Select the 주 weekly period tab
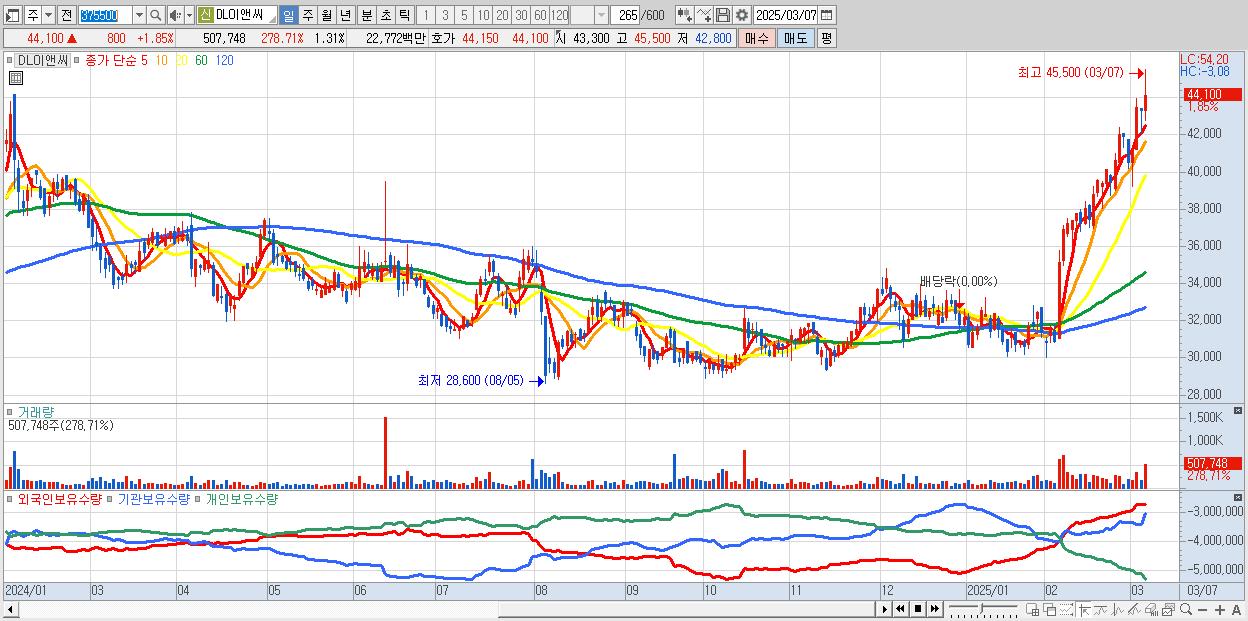 click(307, 15)
